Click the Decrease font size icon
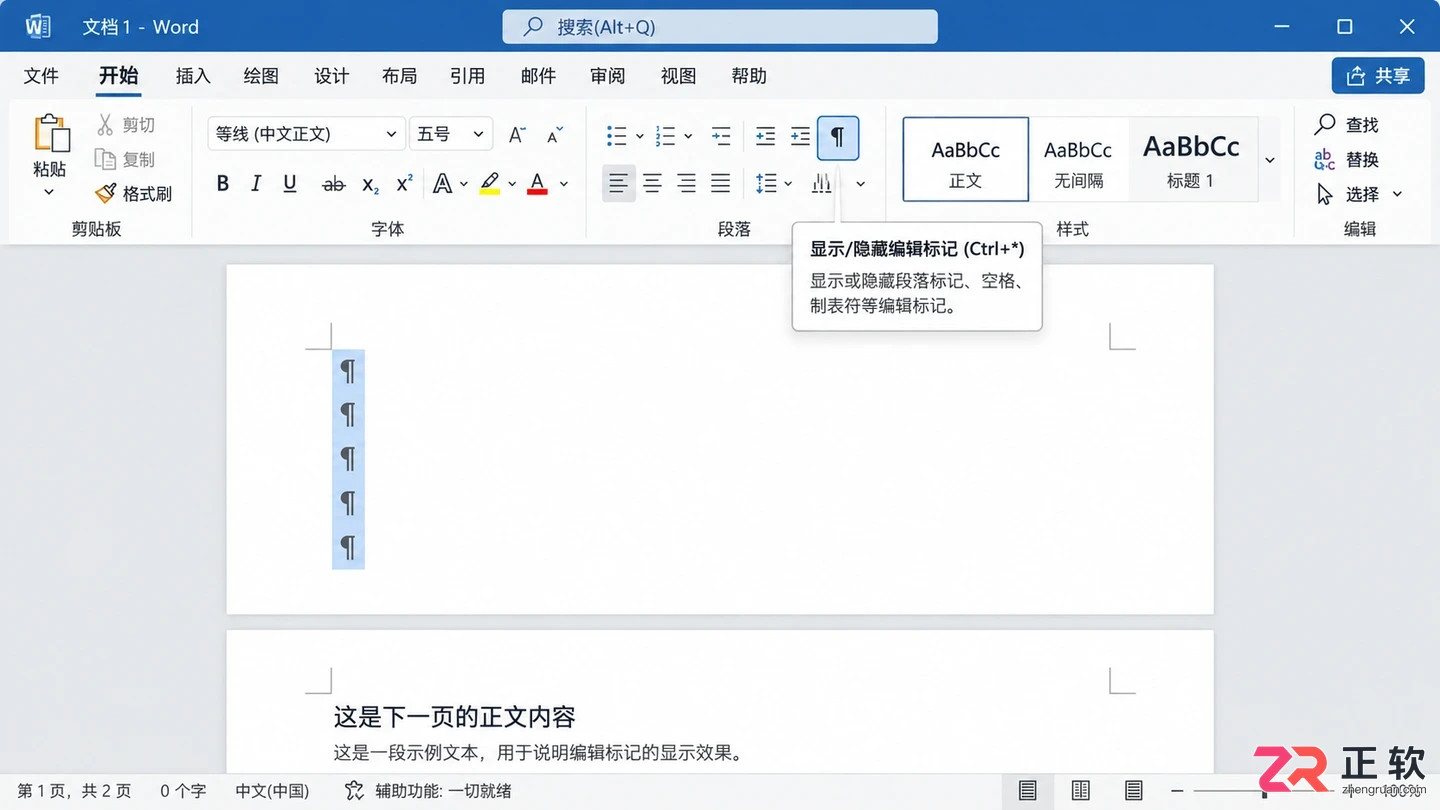 (555, 134)
